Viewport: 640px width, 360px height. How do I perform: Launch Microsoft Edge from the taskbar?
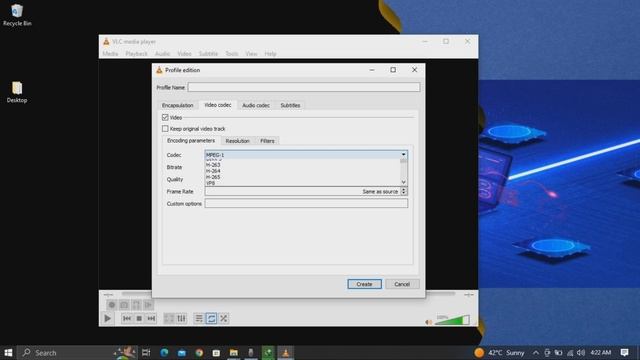pos(164,353)
